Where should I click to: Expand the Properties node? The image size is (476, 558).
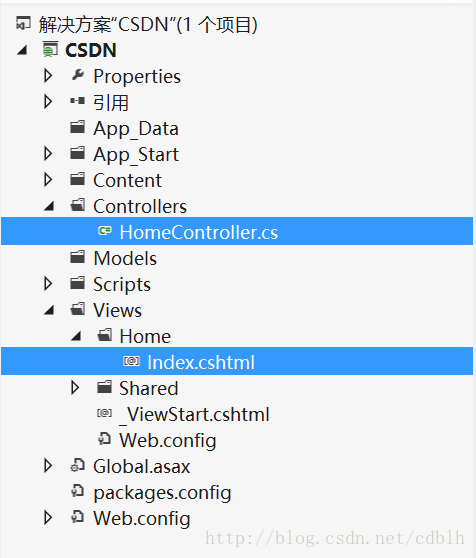click(48, 76)
